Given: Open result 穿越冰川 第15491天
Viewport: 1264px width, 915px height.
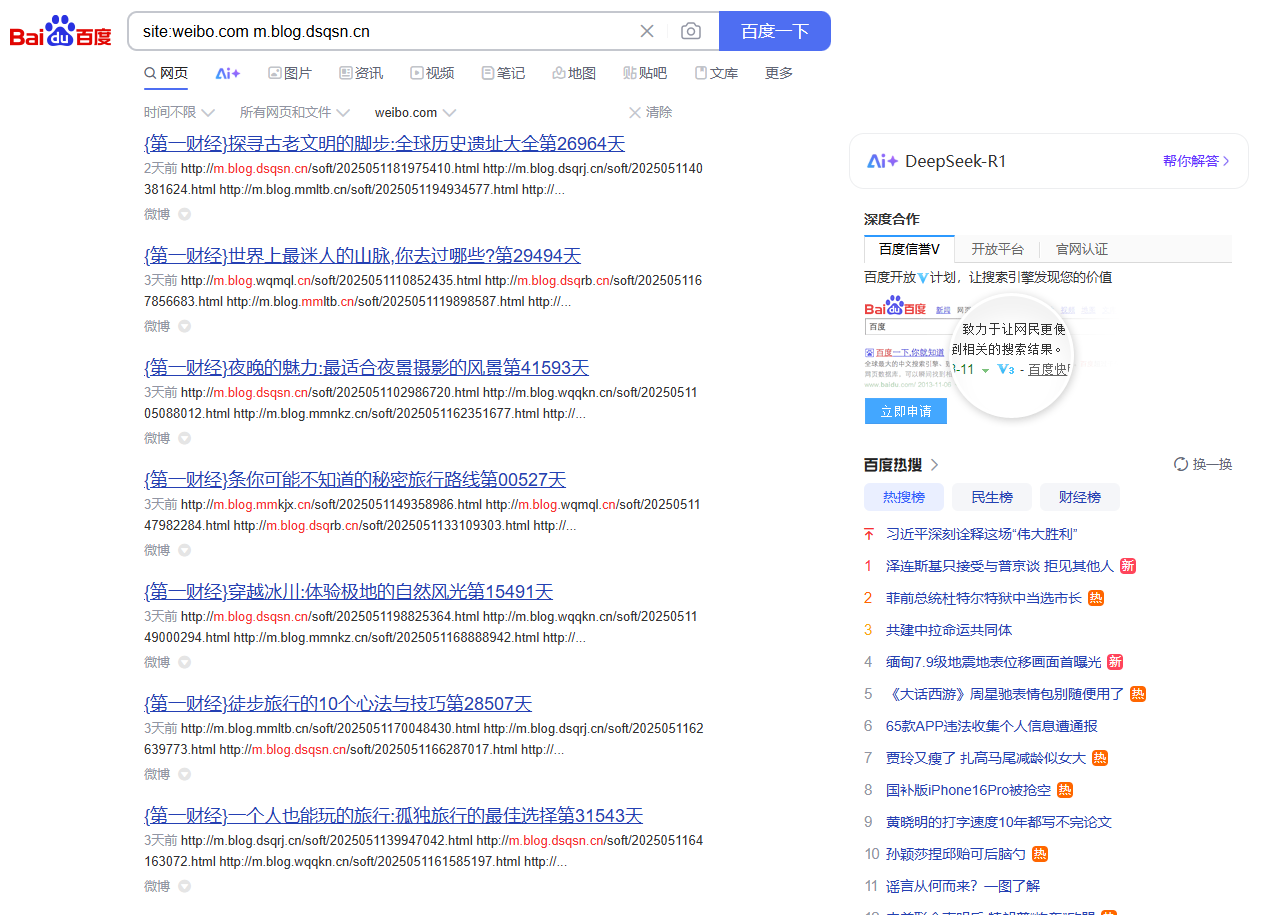Looking at the screenshot, I should click(348, 591).
